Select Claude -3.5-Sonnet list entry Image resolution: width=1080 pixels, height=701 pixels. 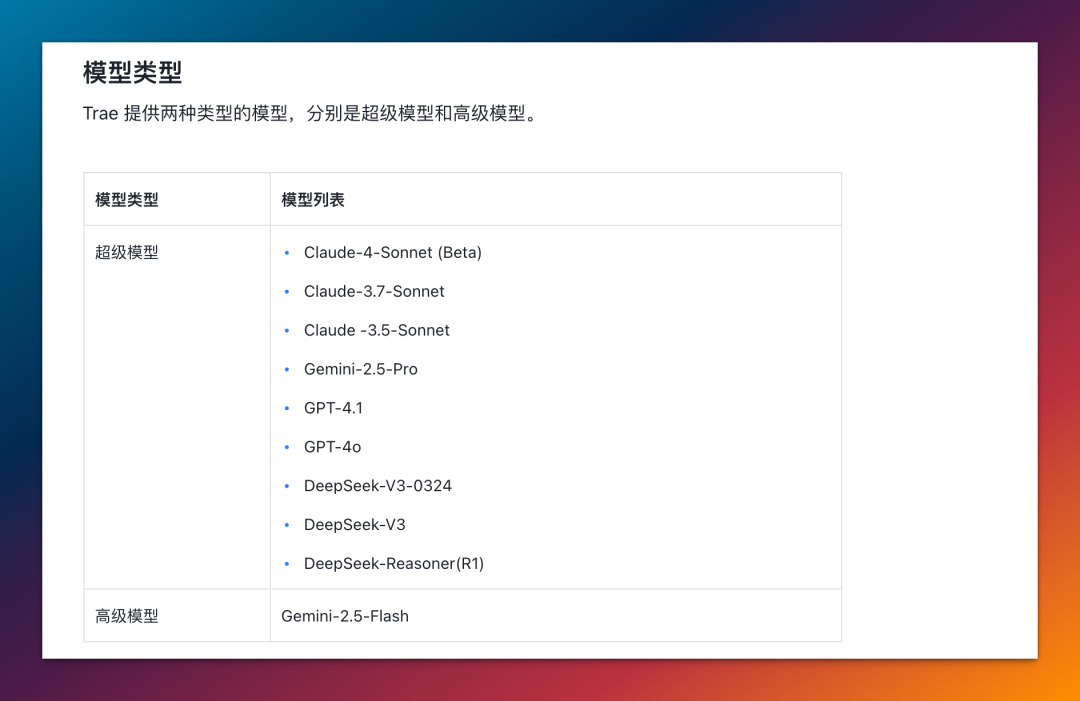pyautogui.click(x=377, y=331)
